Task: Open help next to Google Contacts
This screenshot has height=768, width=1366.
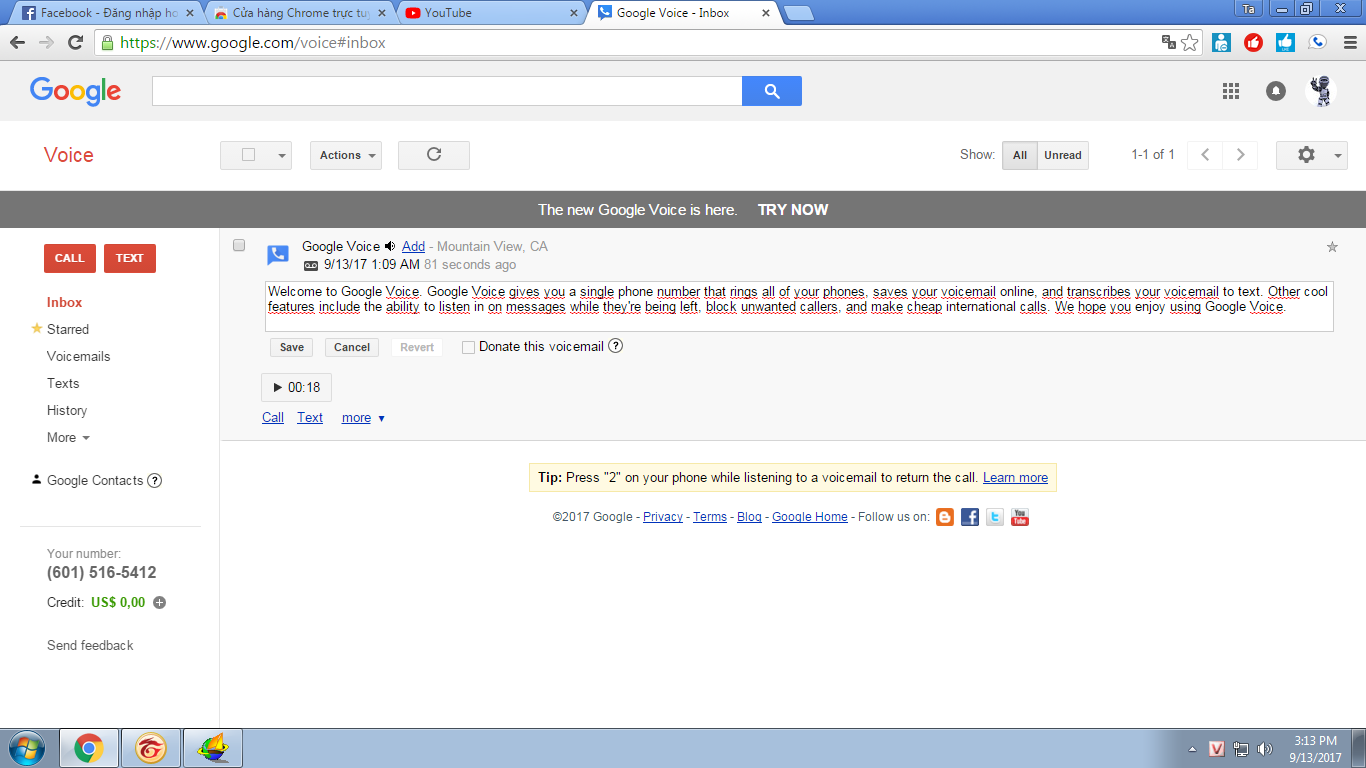Action: (155, 480)
